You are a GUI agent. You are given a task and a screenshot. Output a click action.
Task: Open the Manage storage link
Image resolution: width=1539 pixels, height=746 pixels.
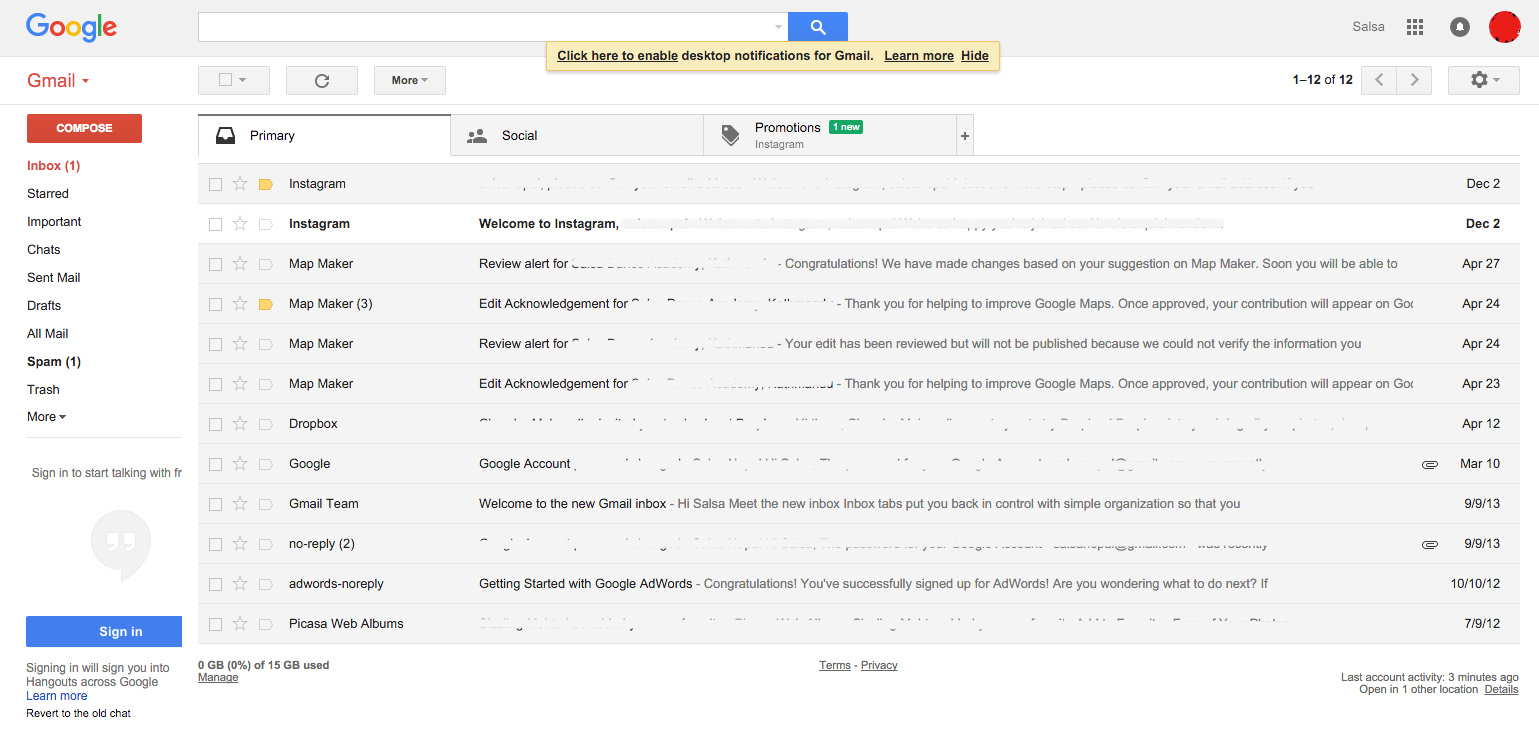coord(218,678)
